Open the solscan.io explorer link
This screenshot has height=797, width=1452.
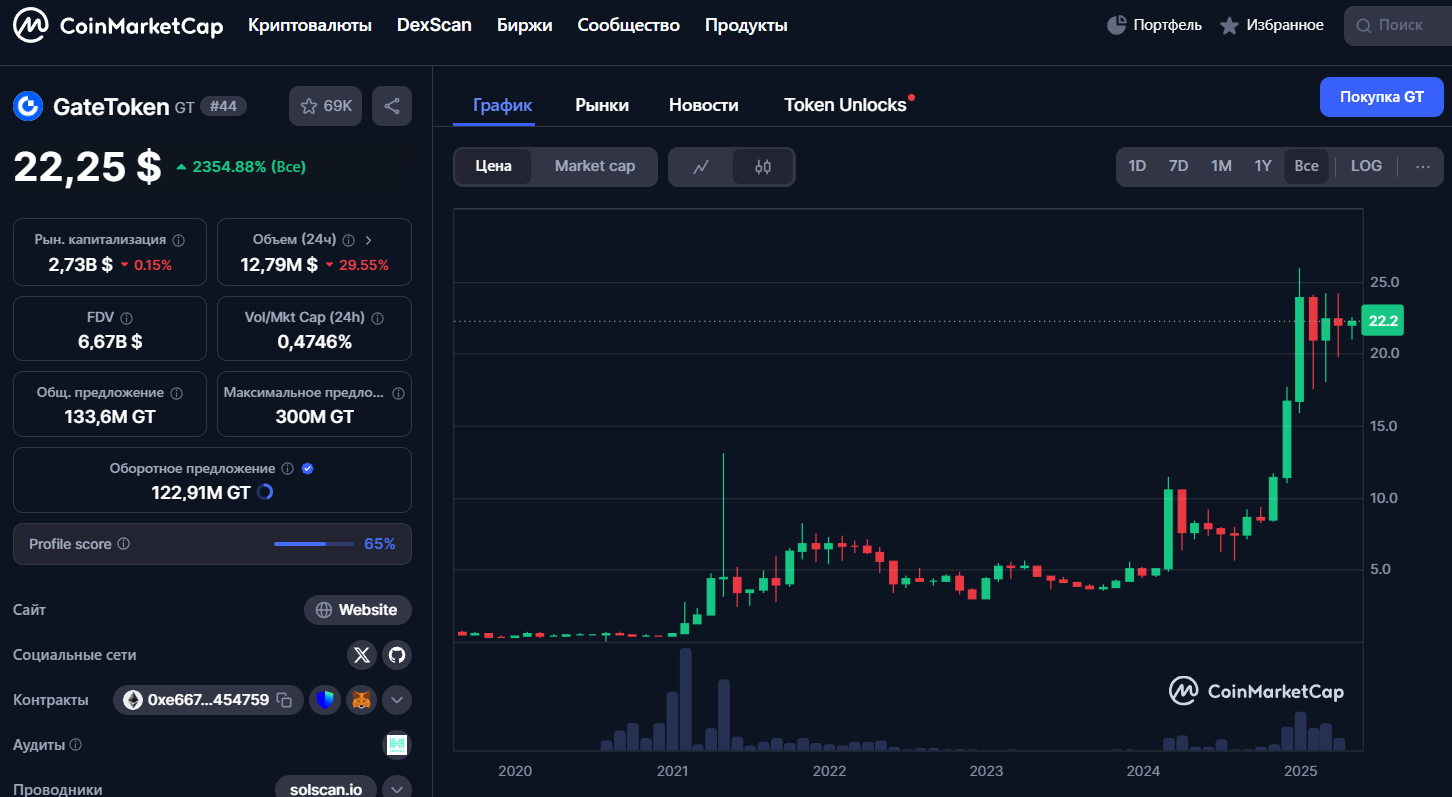pos(327,788)
